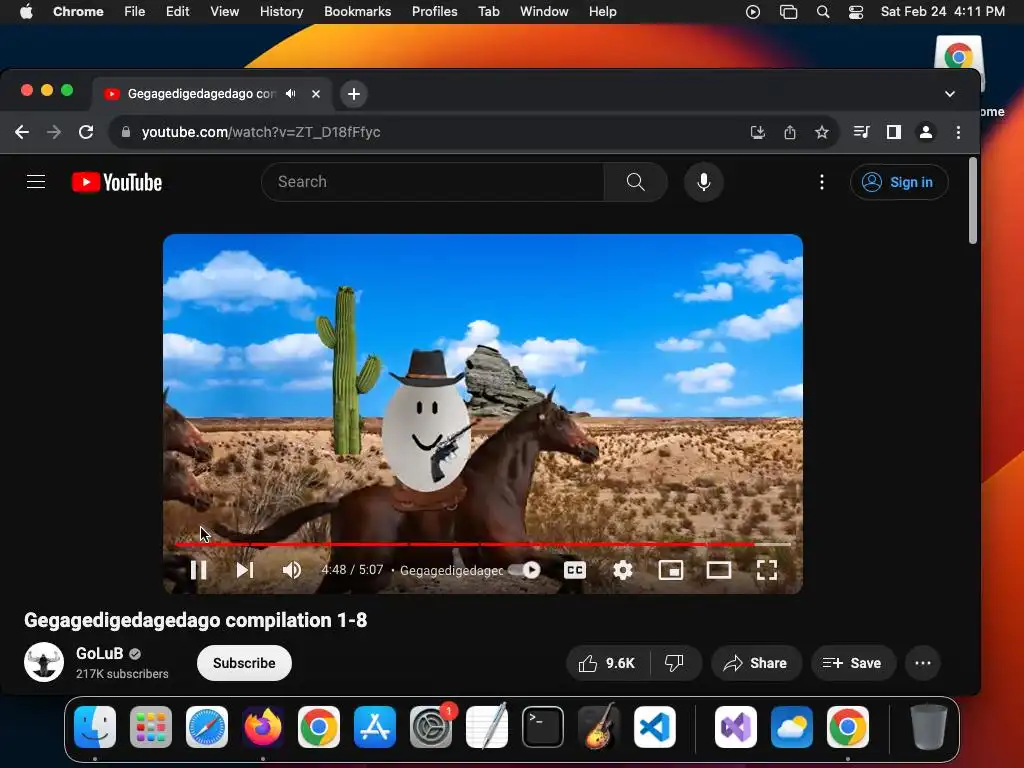This screenshot has width=1024, height=768.
Task: Share the video
Action: pyautogui.click(x=756, y=663)
